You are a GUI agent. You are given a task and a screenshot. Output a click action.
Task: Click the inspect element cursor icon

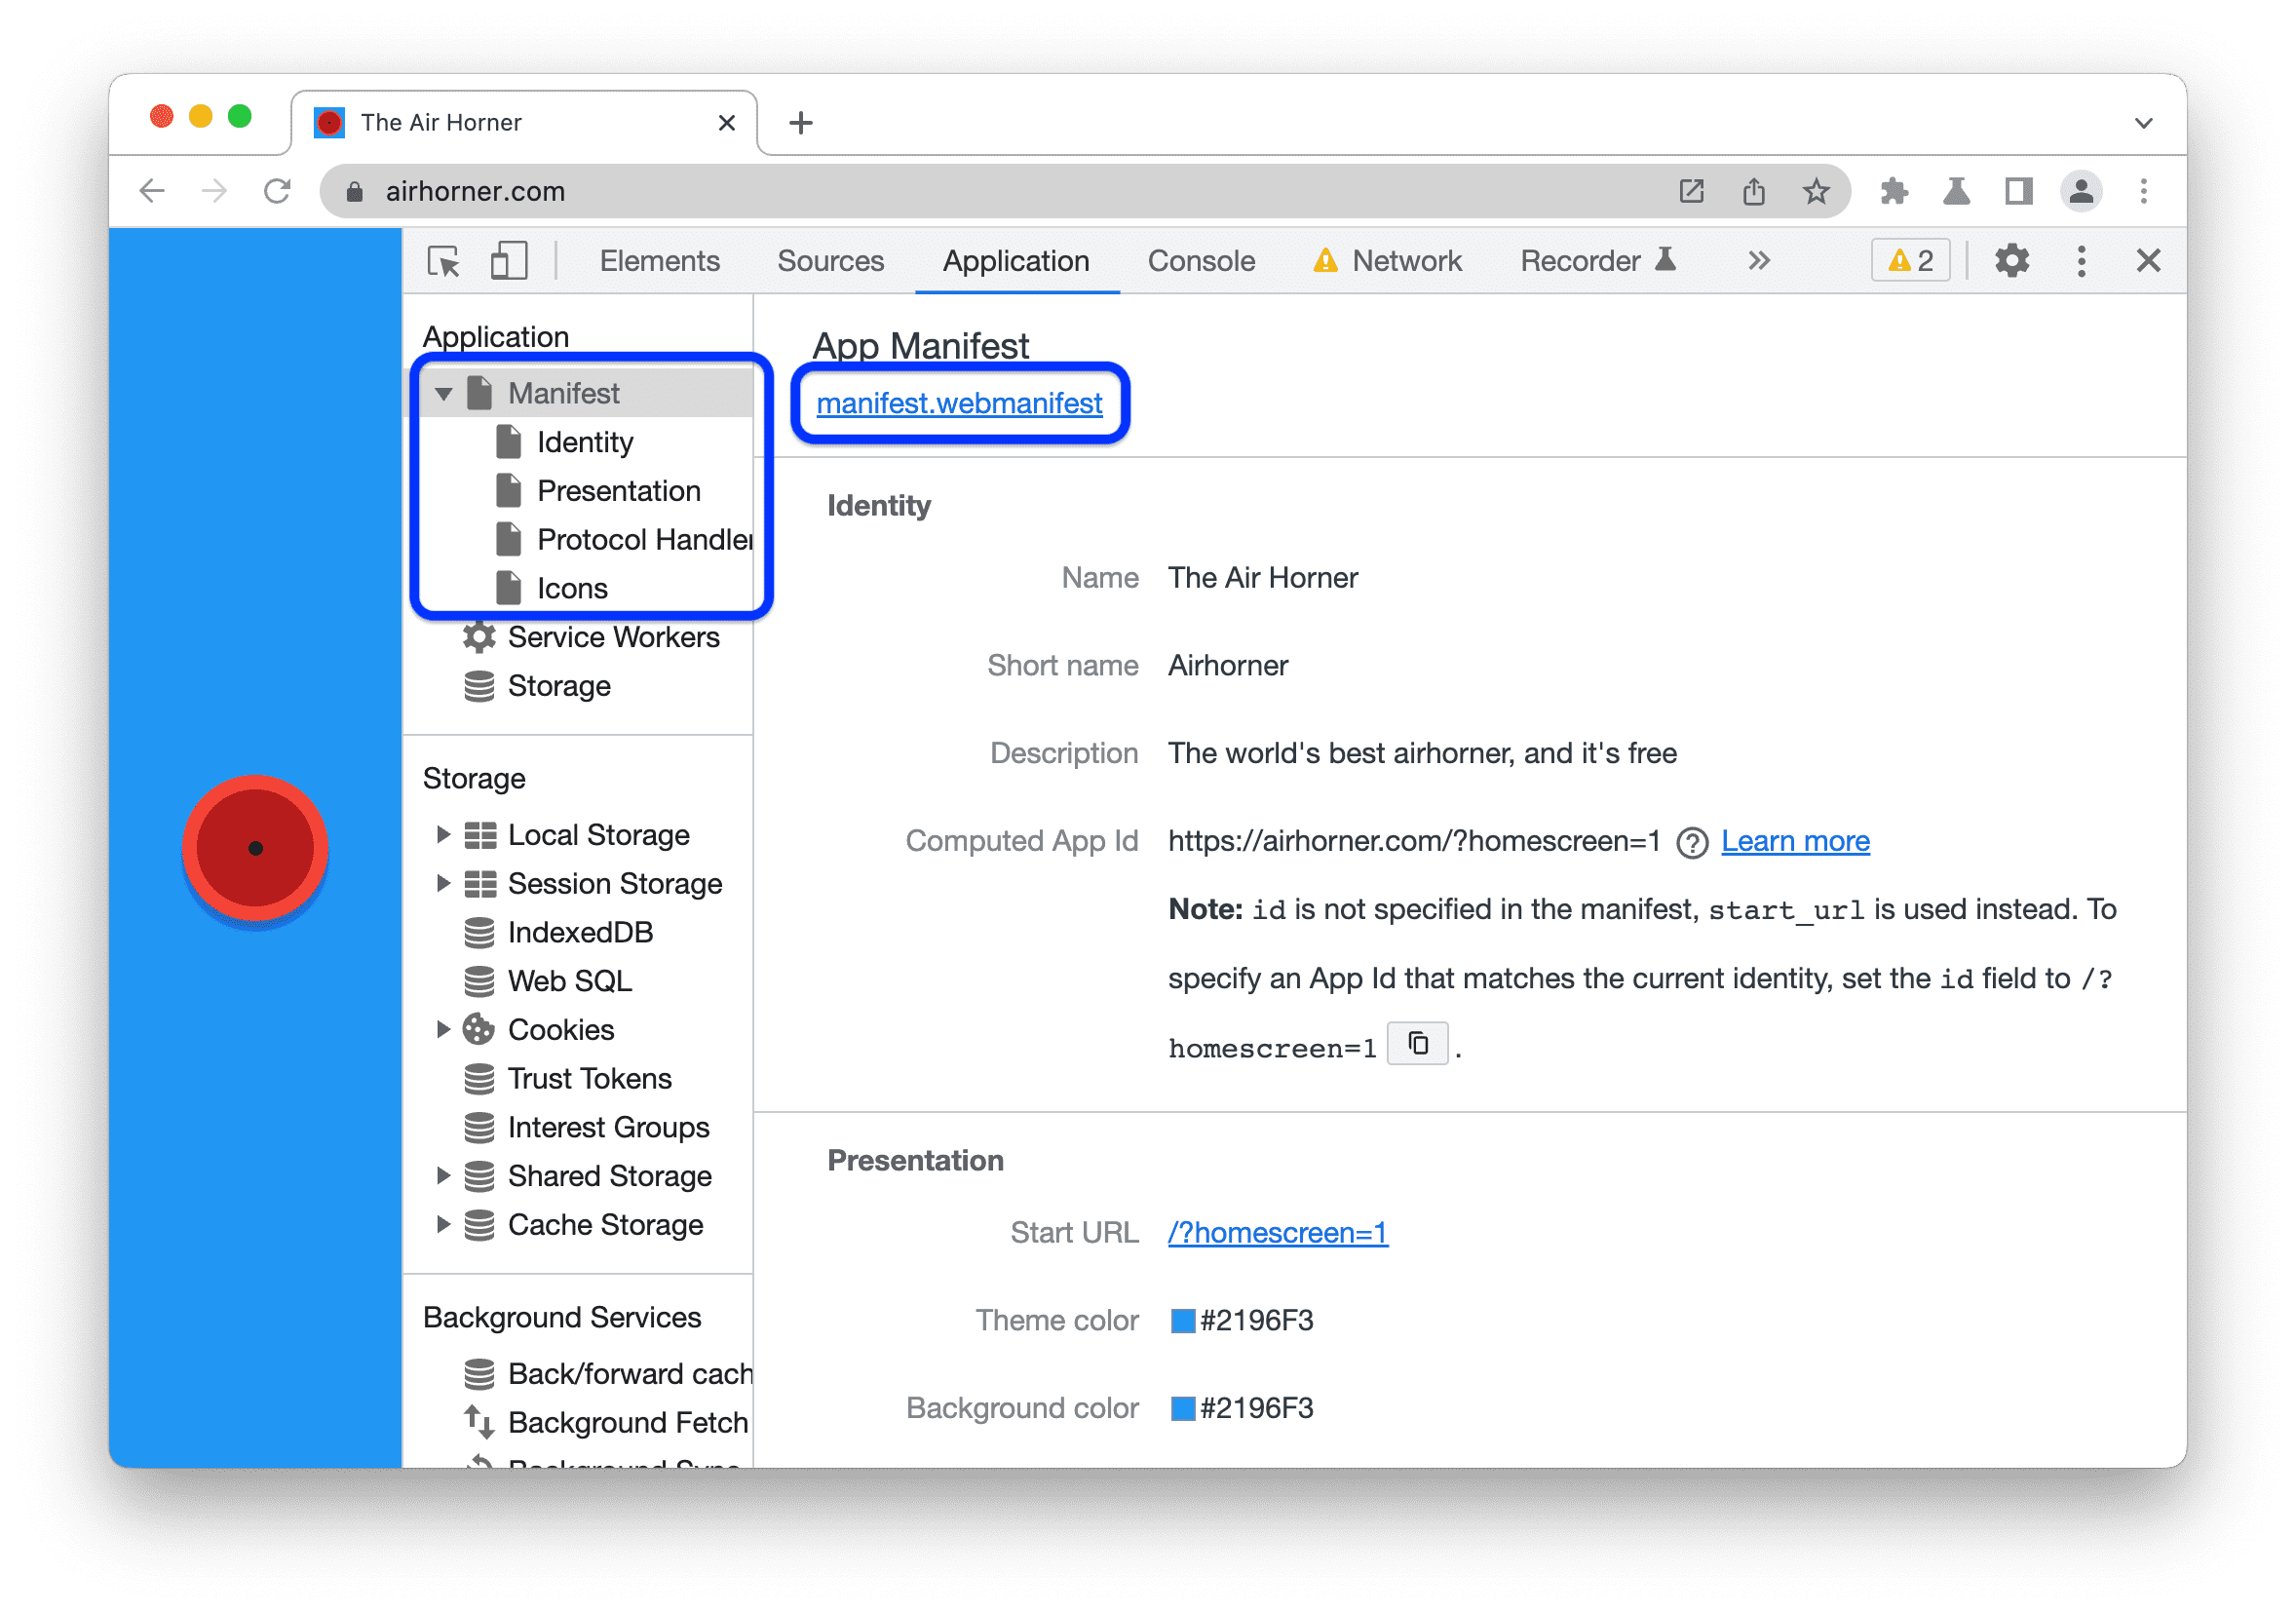446,258
